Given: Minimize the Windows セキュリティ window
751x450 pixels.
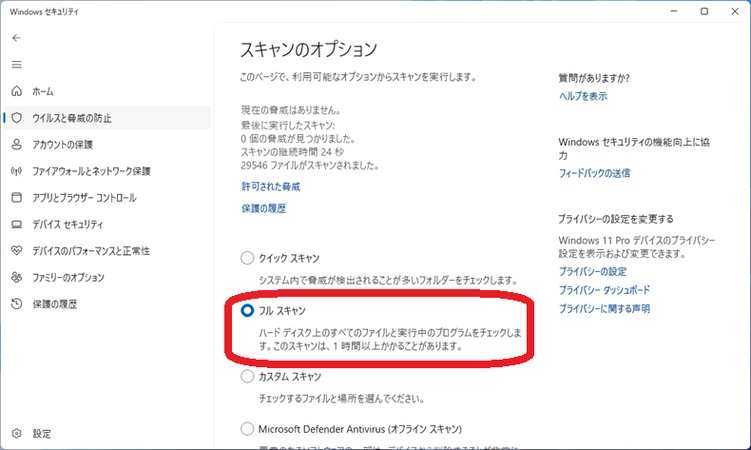Looking at the screenshot, I should [x=674, y=11].
